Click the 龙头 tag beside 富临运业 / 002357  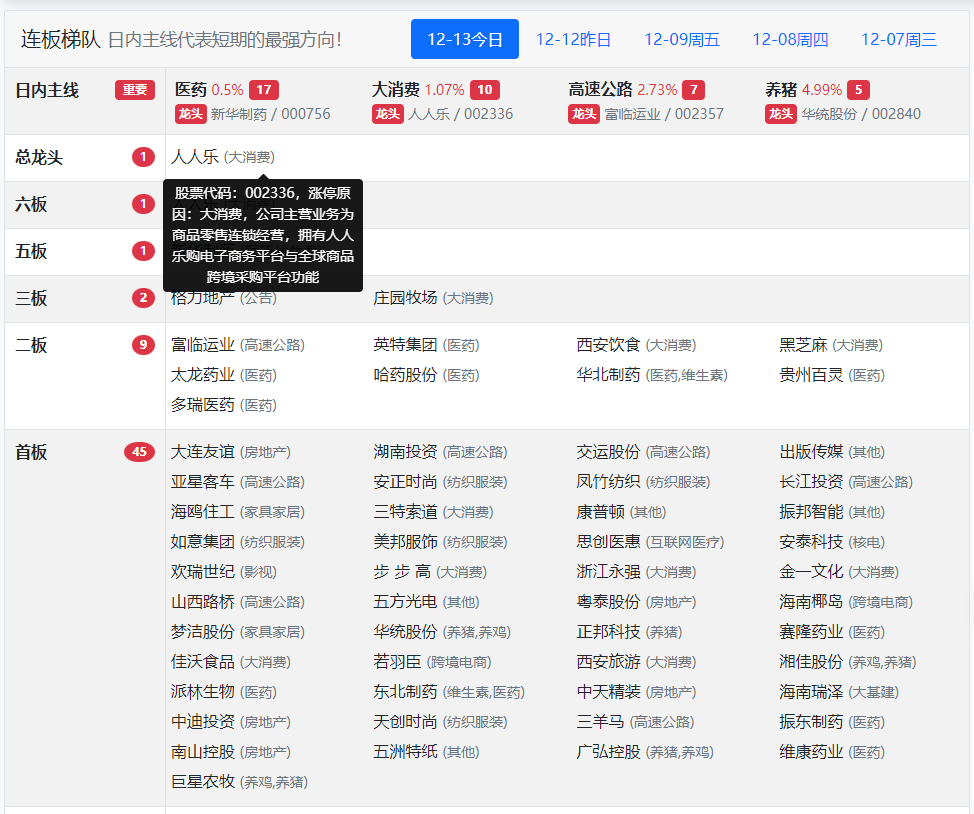point(584,114)
